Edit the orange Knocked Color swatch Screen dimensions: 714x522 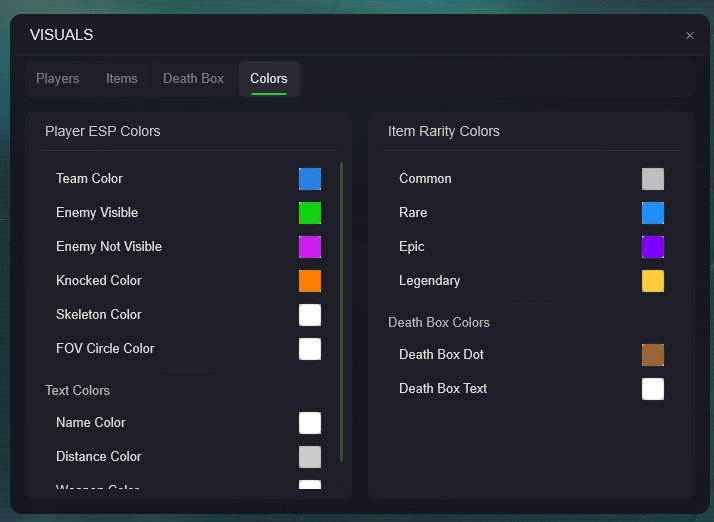(x=310, y=281)
